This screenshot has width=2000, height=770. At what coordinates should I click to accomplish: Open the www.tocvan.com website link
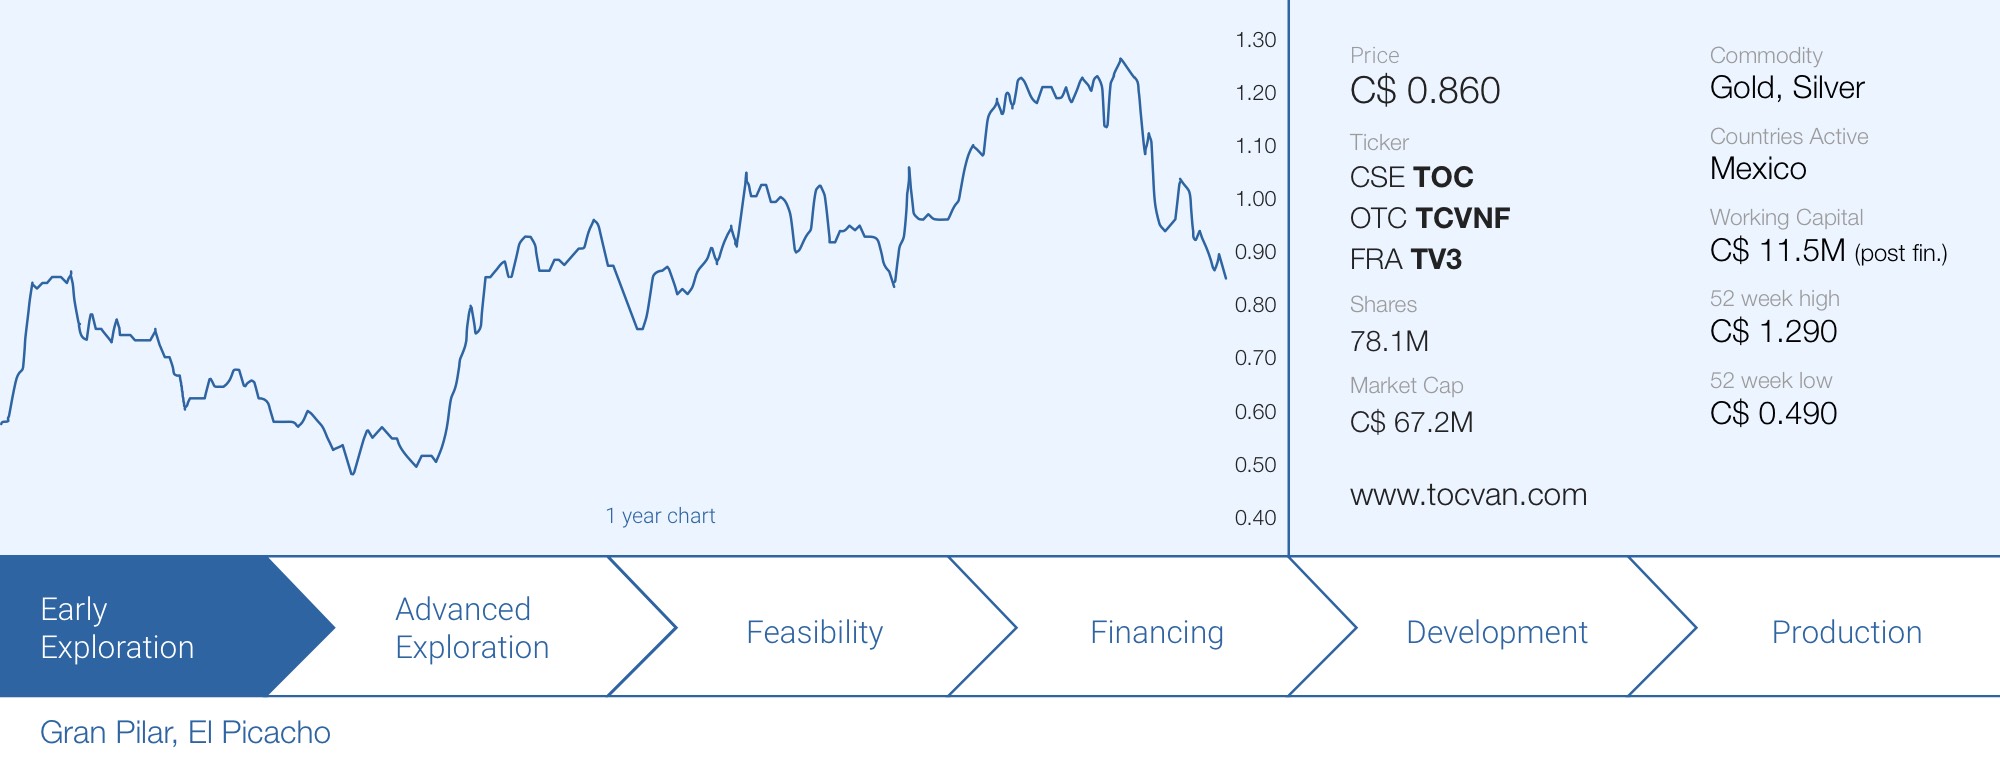(x=1468, y=495)
